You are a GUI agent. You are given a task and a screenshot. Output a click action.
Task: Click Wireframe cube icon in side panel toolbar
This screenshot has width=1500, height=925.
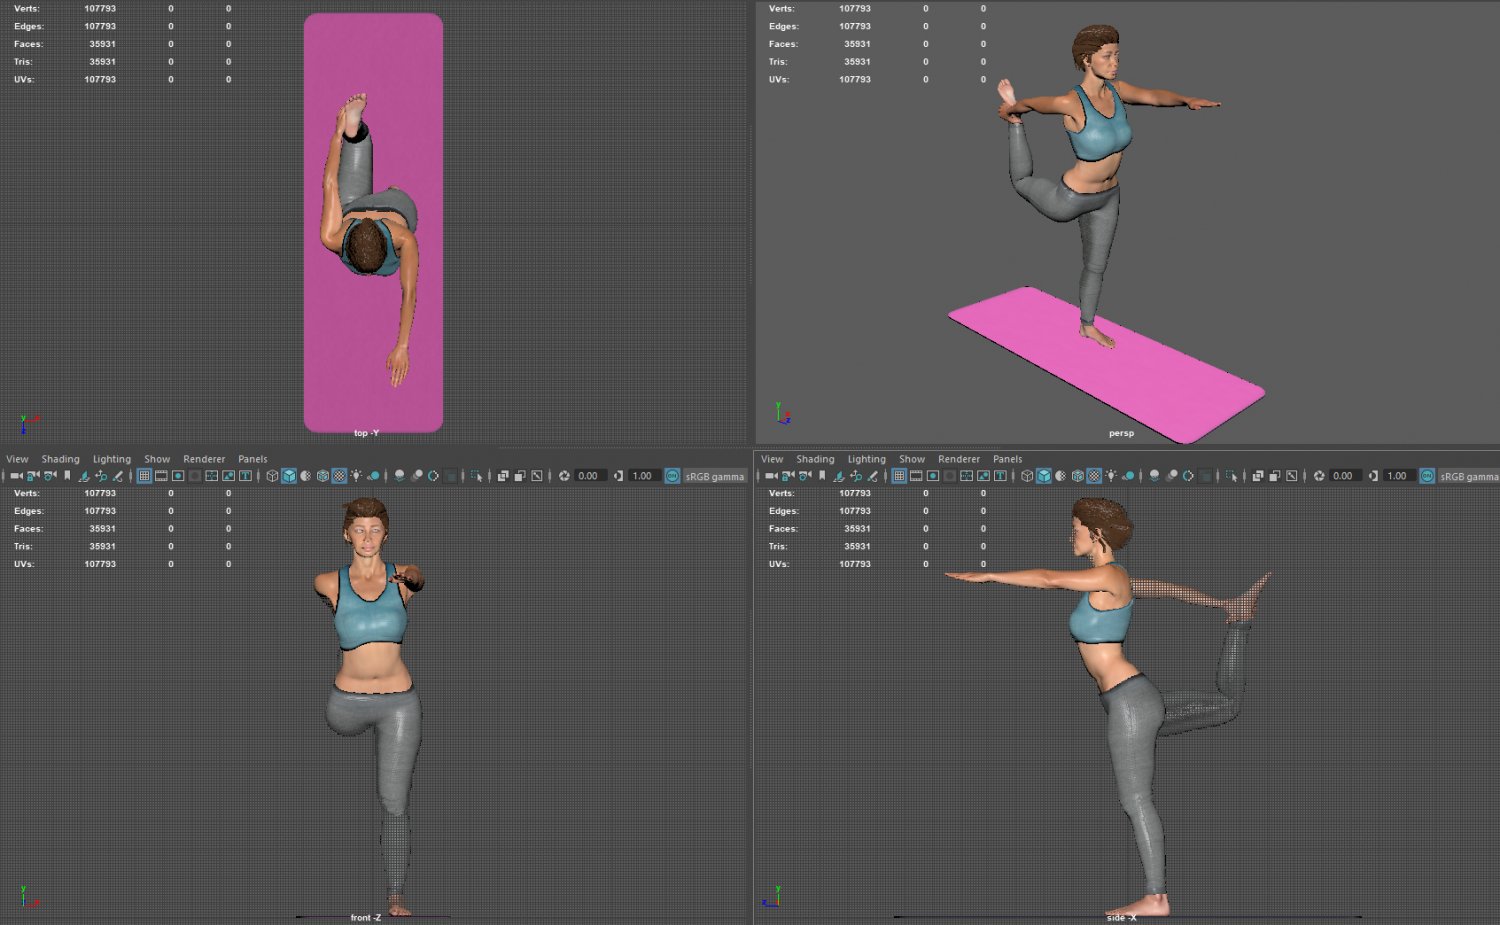(1027, 476)
